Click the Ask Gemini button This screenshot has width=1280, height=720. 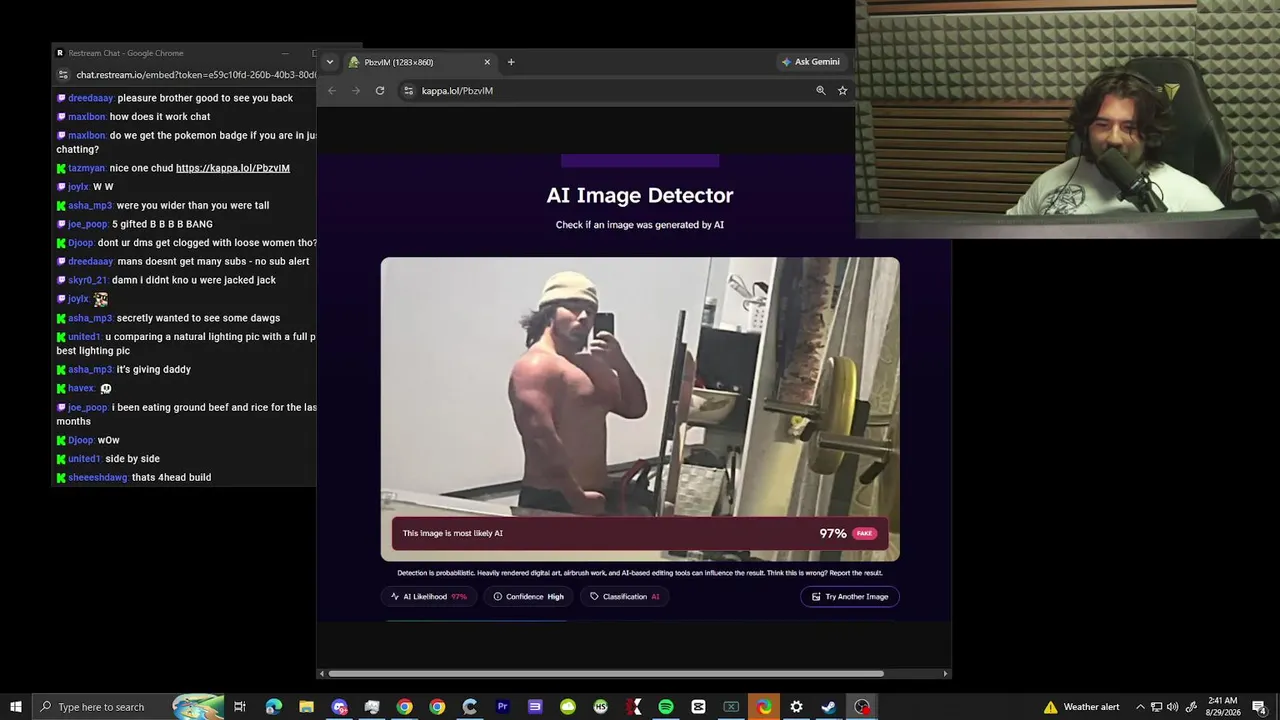811,62
